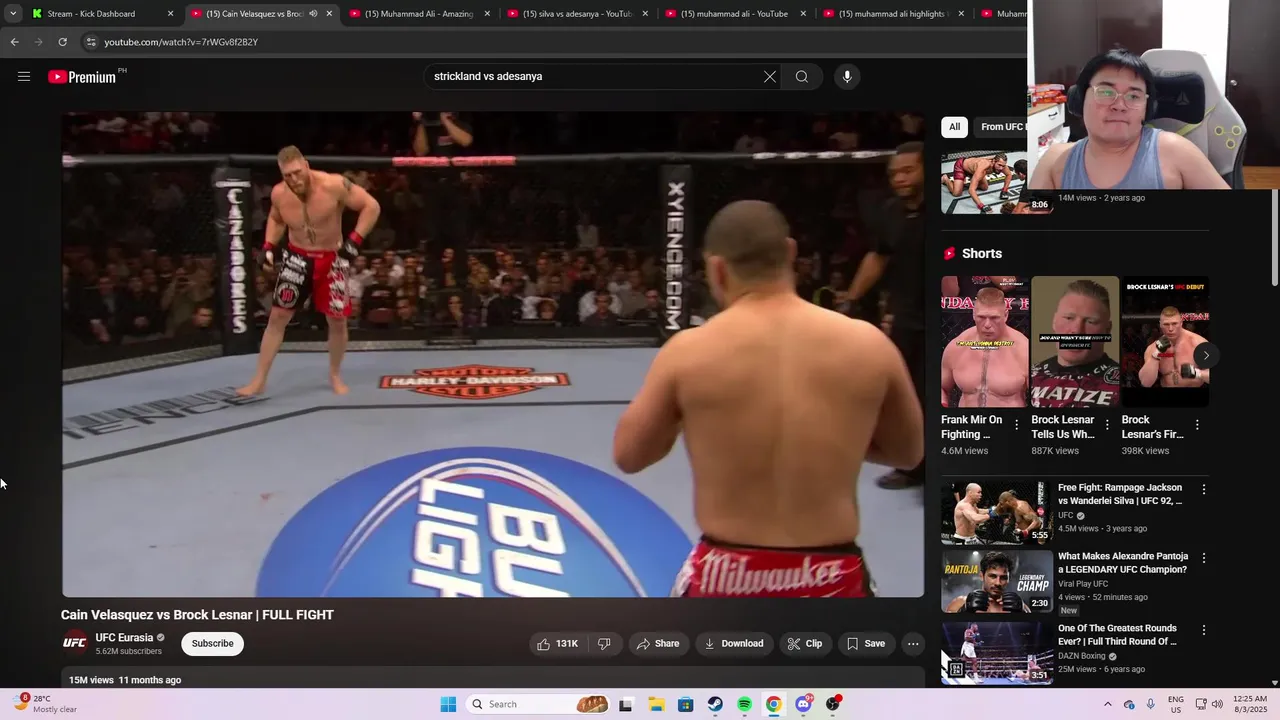Screen dimensions: 1280x720
Task: Open Alexandre Pantoja LEGENDARY champion video
Action: click(x=1123, y=563)
